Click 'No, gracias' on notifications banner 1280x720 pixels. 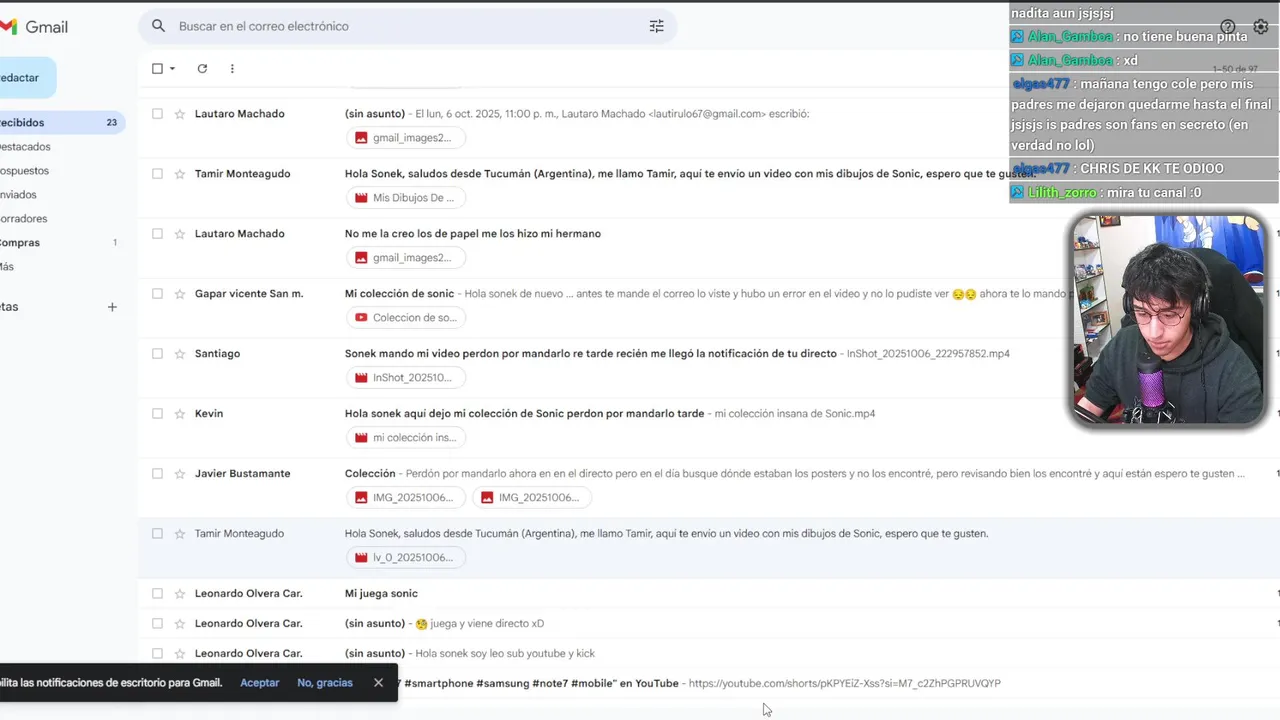point(325,683)
